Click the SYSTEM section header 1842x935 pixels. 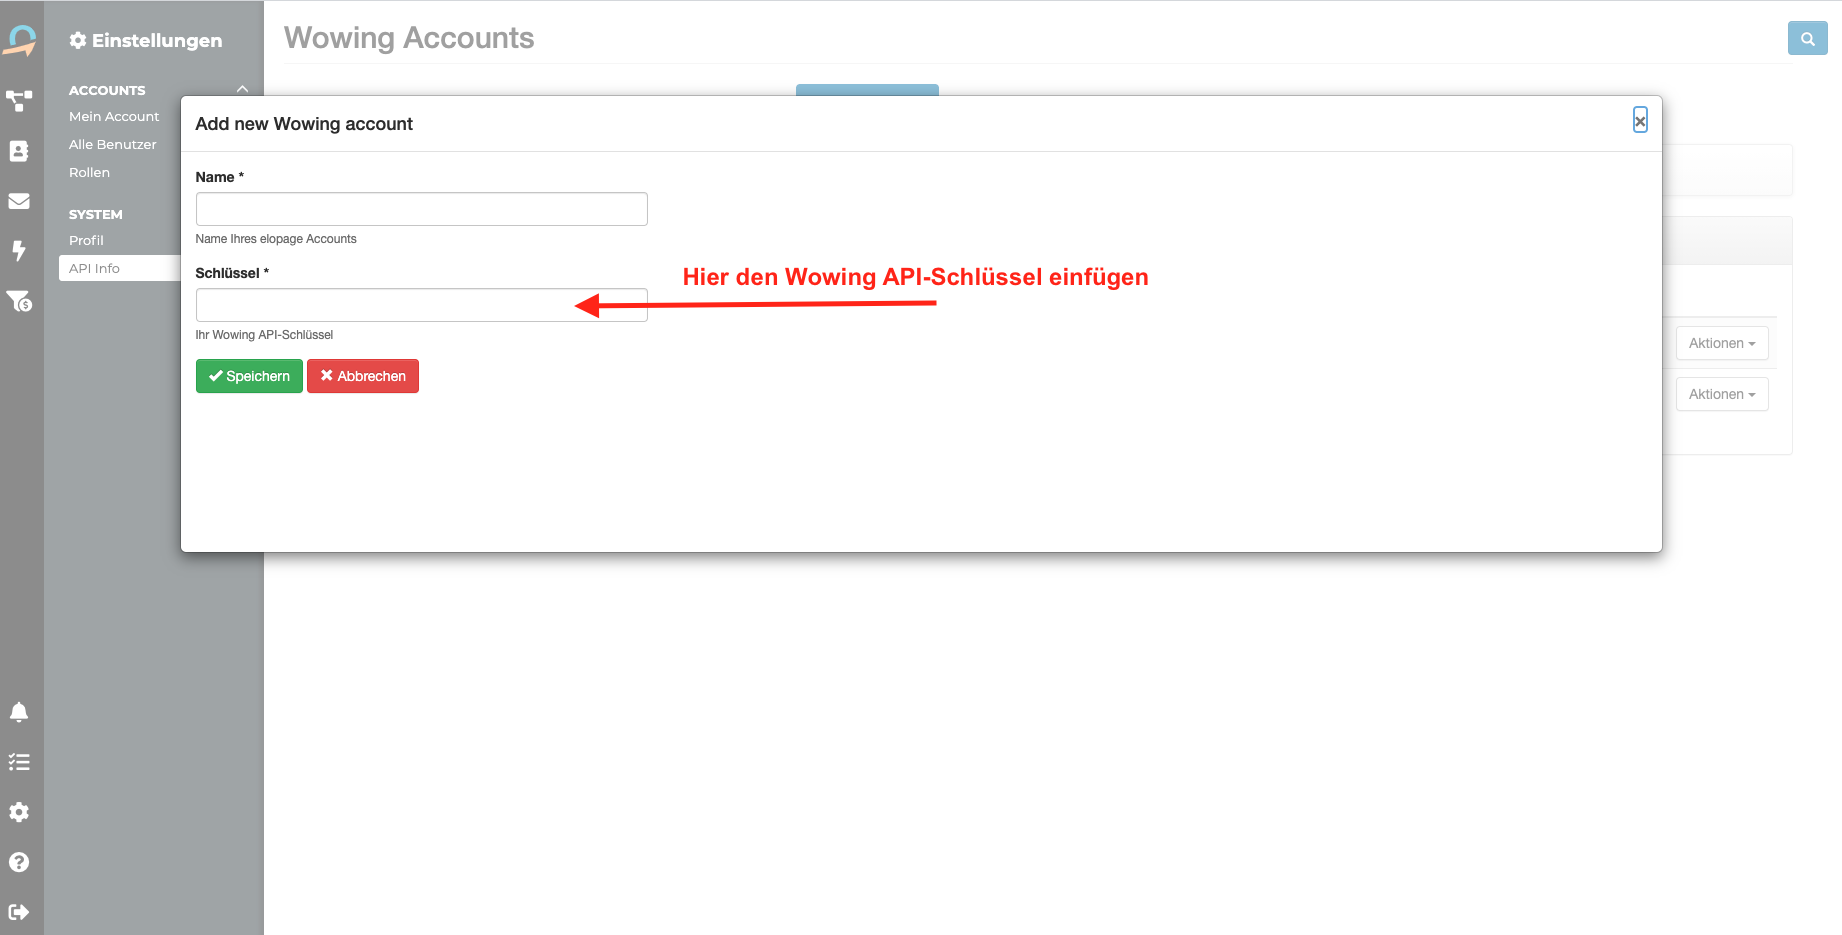pos(95,214)
